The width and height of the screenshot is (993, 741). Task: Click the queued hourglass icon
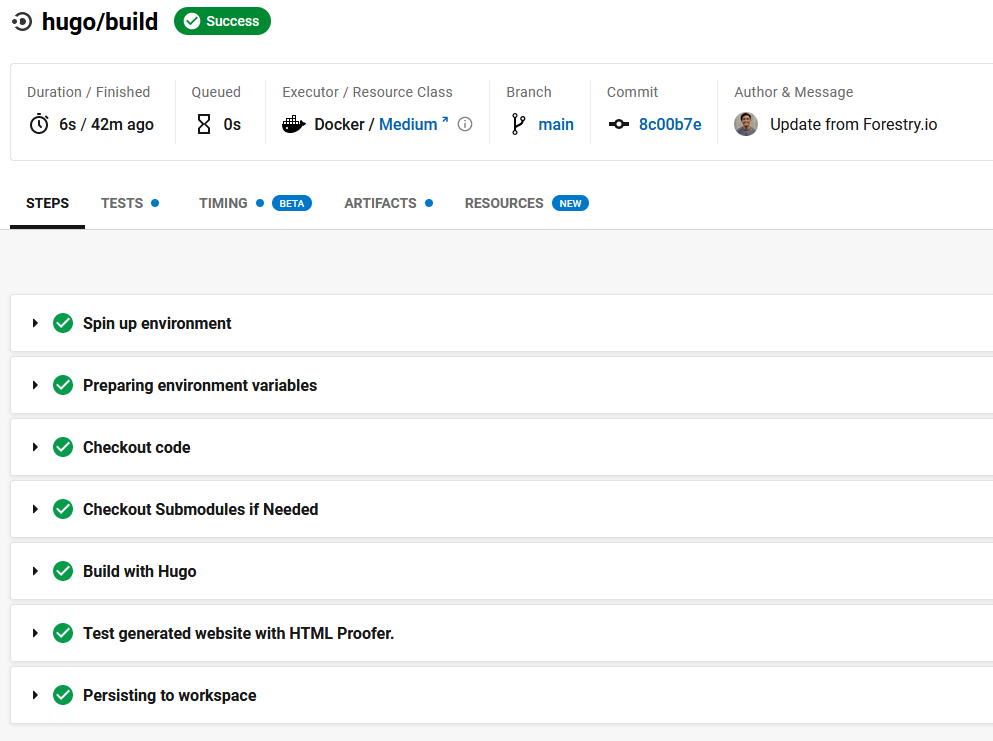coord(204,124)
